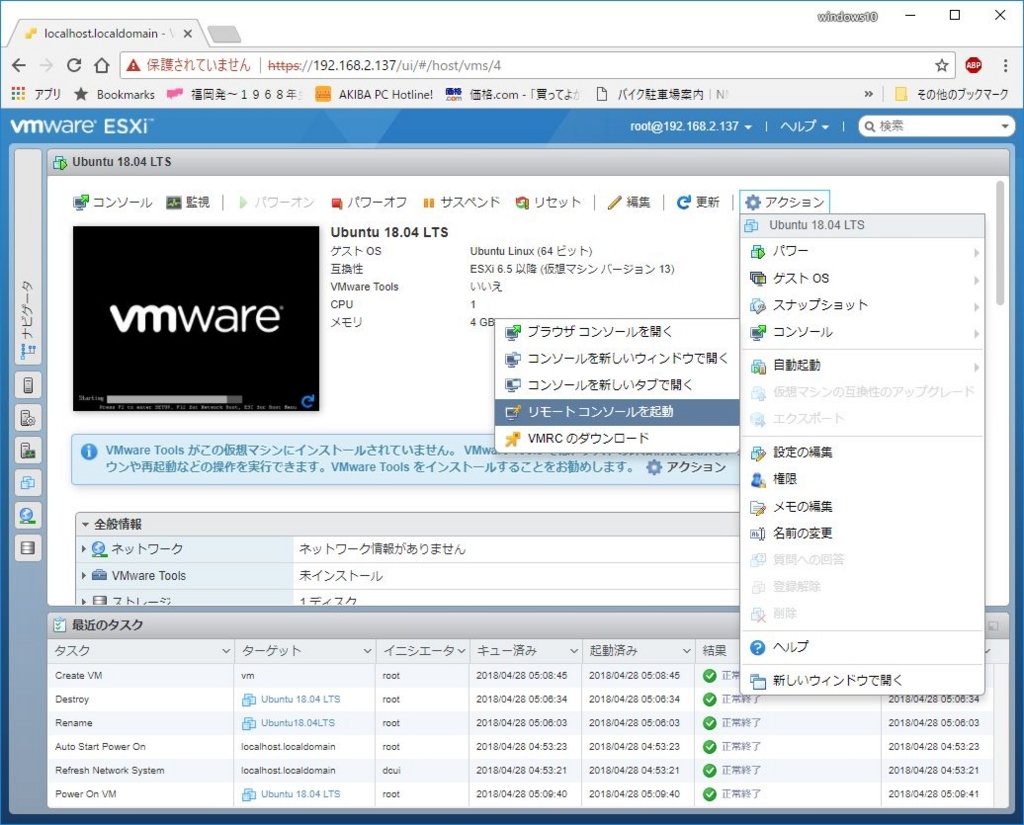1024x825 pixels.
Task: Expand the VMware Tools row
Action: pos(84,575)
